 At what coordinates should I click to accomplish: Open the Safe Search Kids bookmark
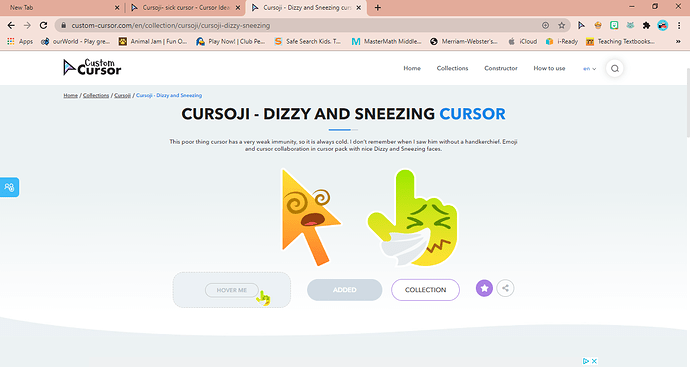308,41
